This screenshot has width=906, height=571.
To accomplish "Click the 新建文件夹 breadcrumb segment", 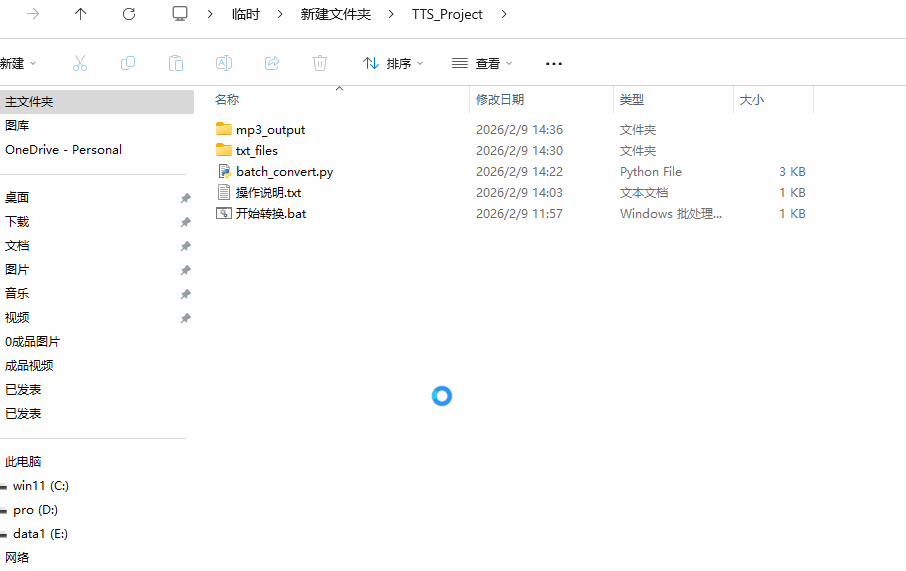I will click(x=336, y=14).
